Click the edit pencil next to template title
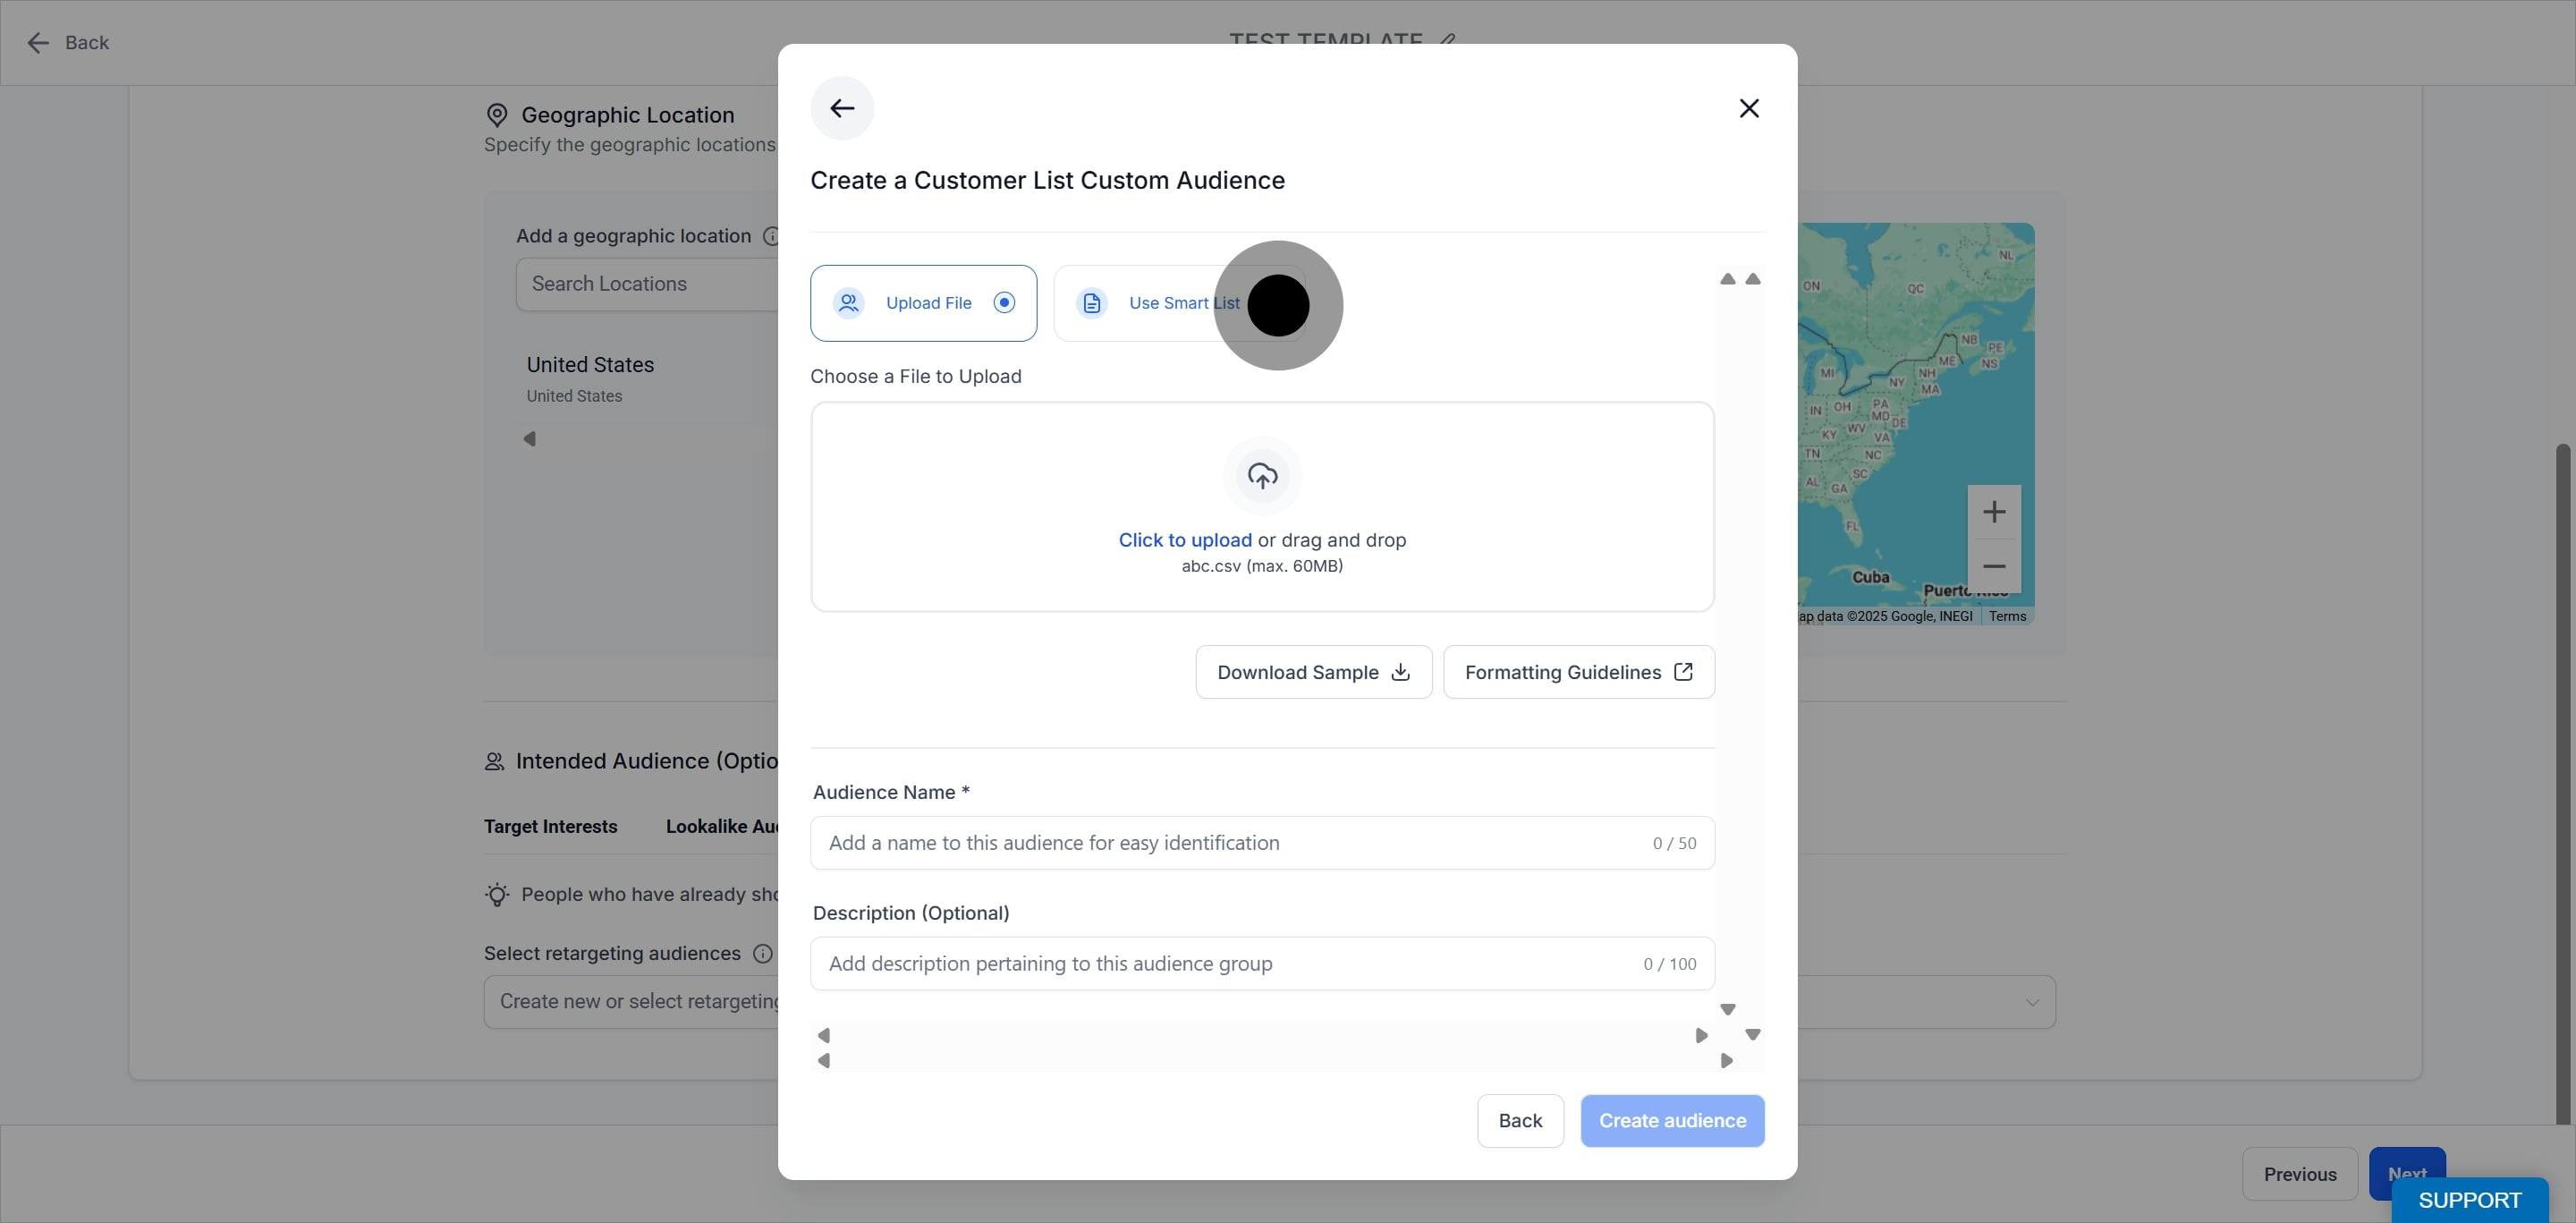Viewport: 2576px width, 1223px height. click(1447, 40)
